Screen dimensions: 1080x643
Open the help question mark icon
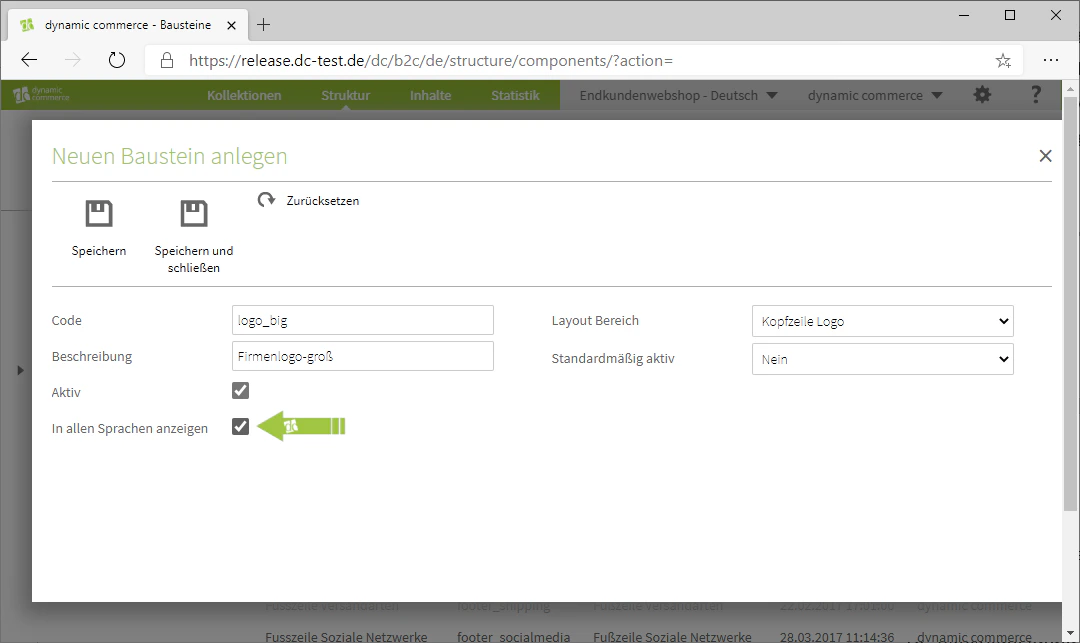click(1035, 94)
